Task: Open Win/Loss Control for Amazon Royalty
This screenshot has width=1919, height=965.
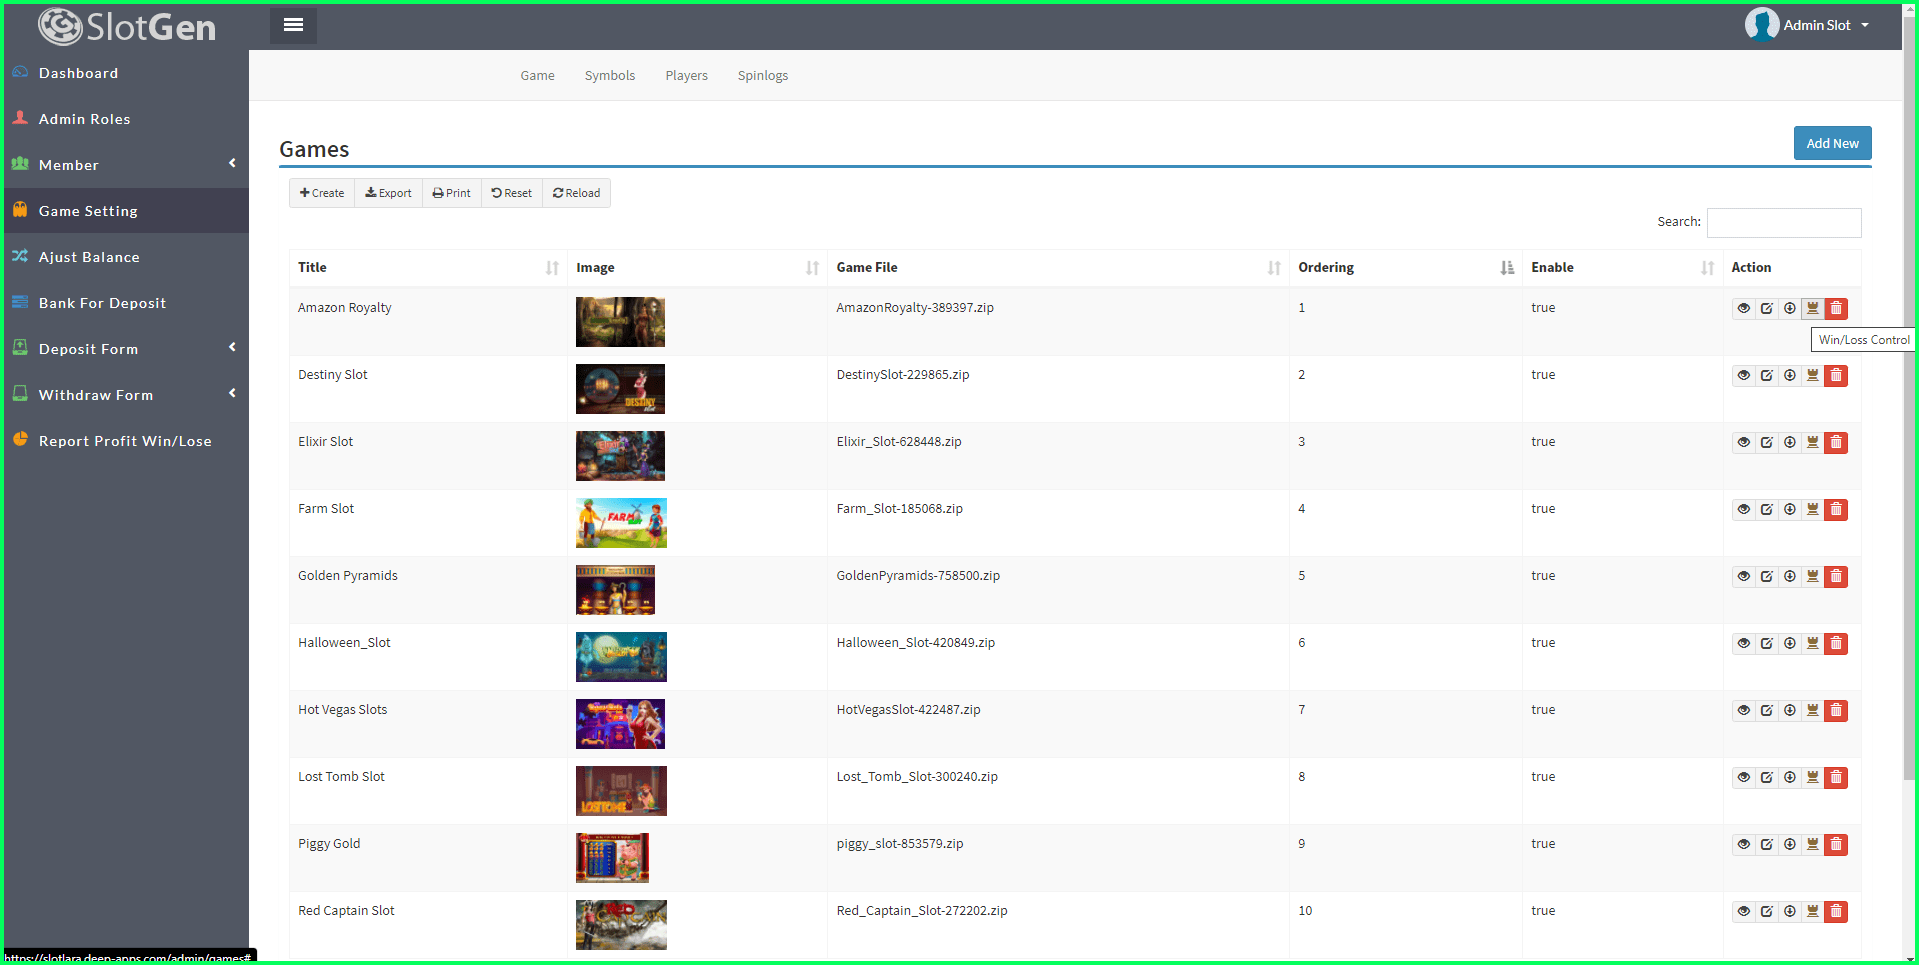Action: (x=1812, y=308)
